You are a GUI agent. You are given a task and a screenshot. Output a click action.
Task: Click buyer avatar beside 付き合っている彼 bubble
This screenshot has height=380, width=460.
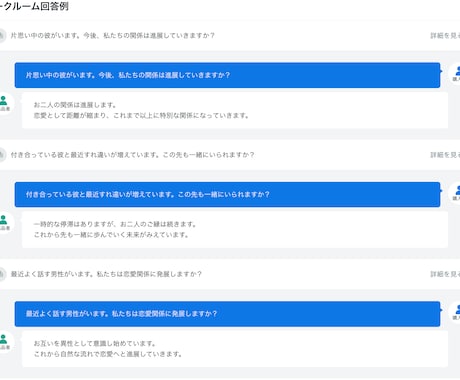tap(455, 193)
